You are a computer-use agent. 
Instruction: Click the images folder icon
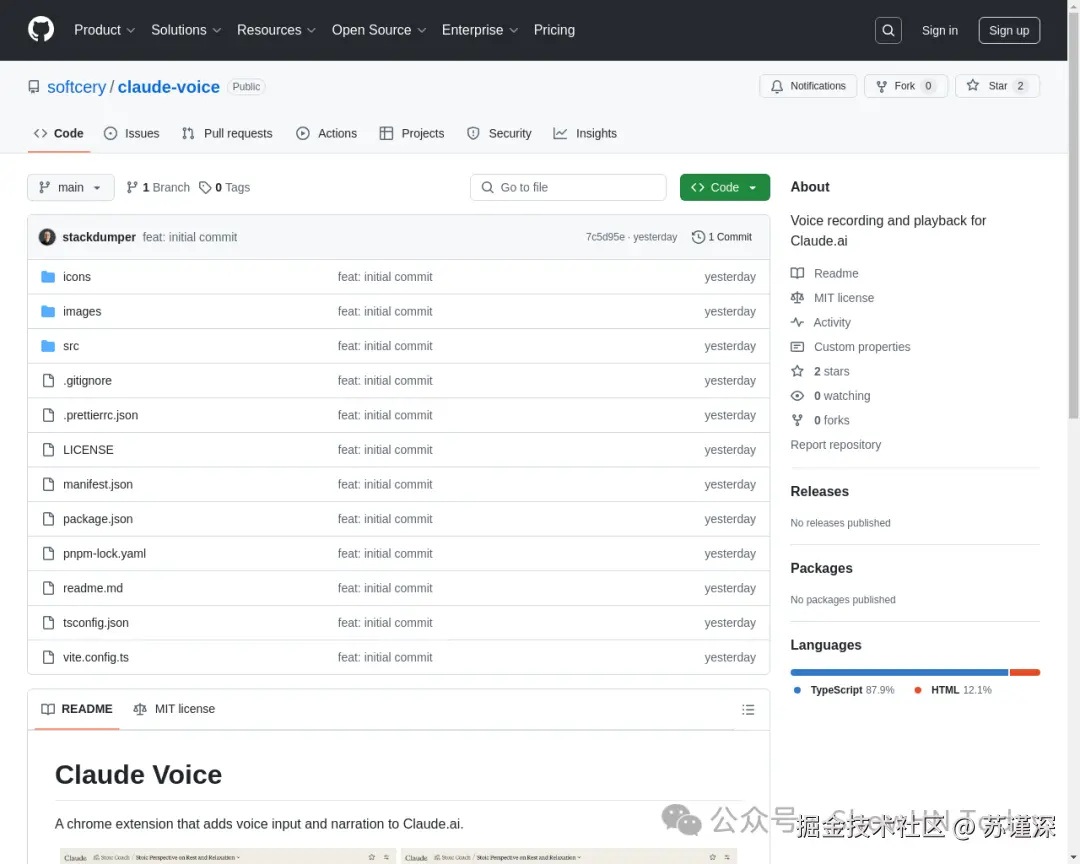(48, 311)
